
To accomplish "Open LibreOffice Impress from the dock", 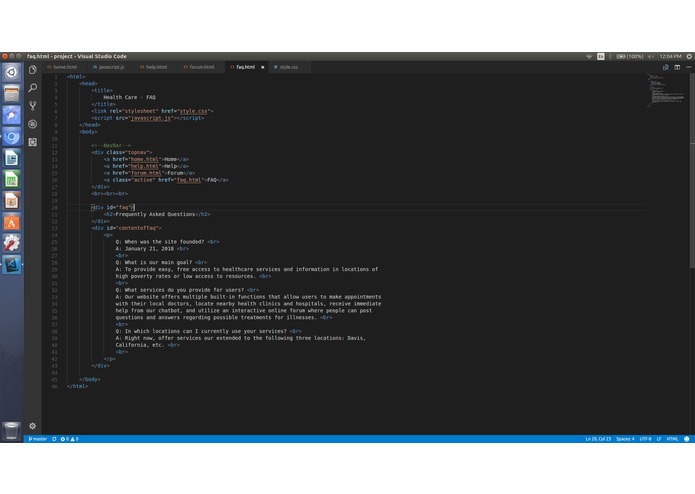I will click(12, 201).
